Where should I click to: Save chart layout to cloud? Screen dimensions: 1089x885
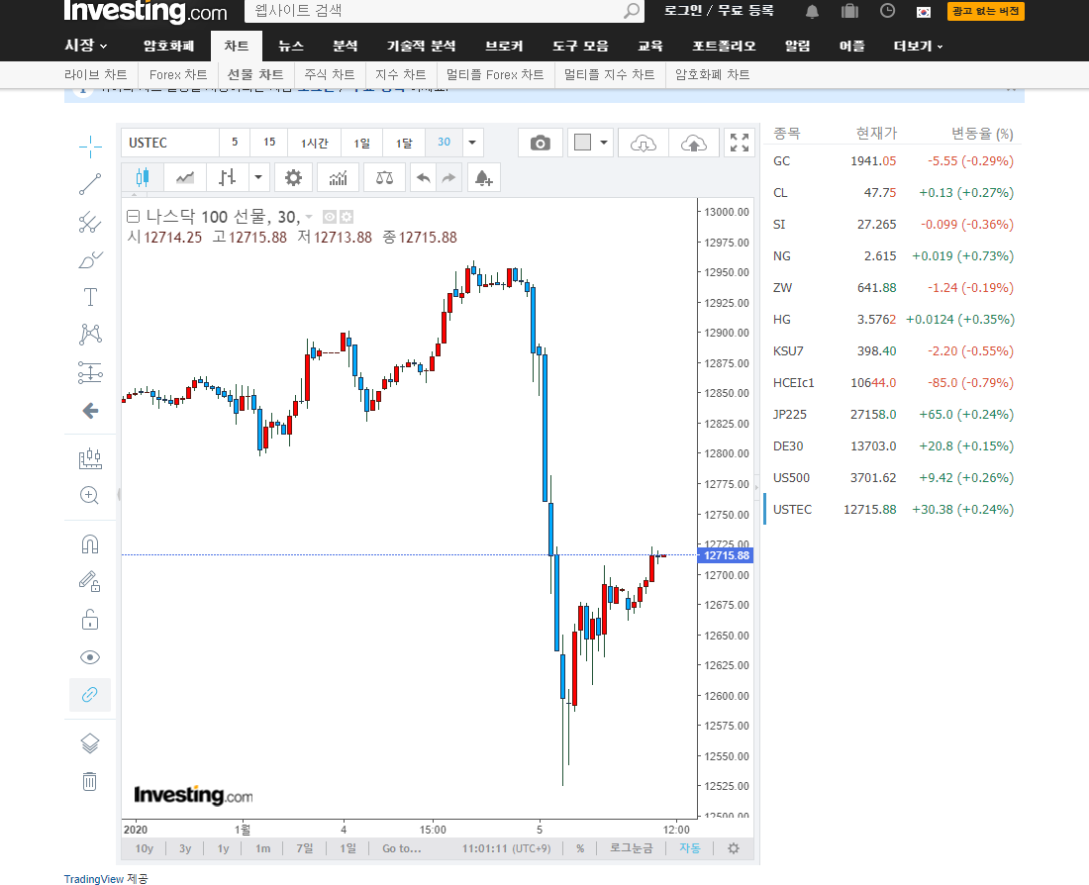click(x=694, y=143)
